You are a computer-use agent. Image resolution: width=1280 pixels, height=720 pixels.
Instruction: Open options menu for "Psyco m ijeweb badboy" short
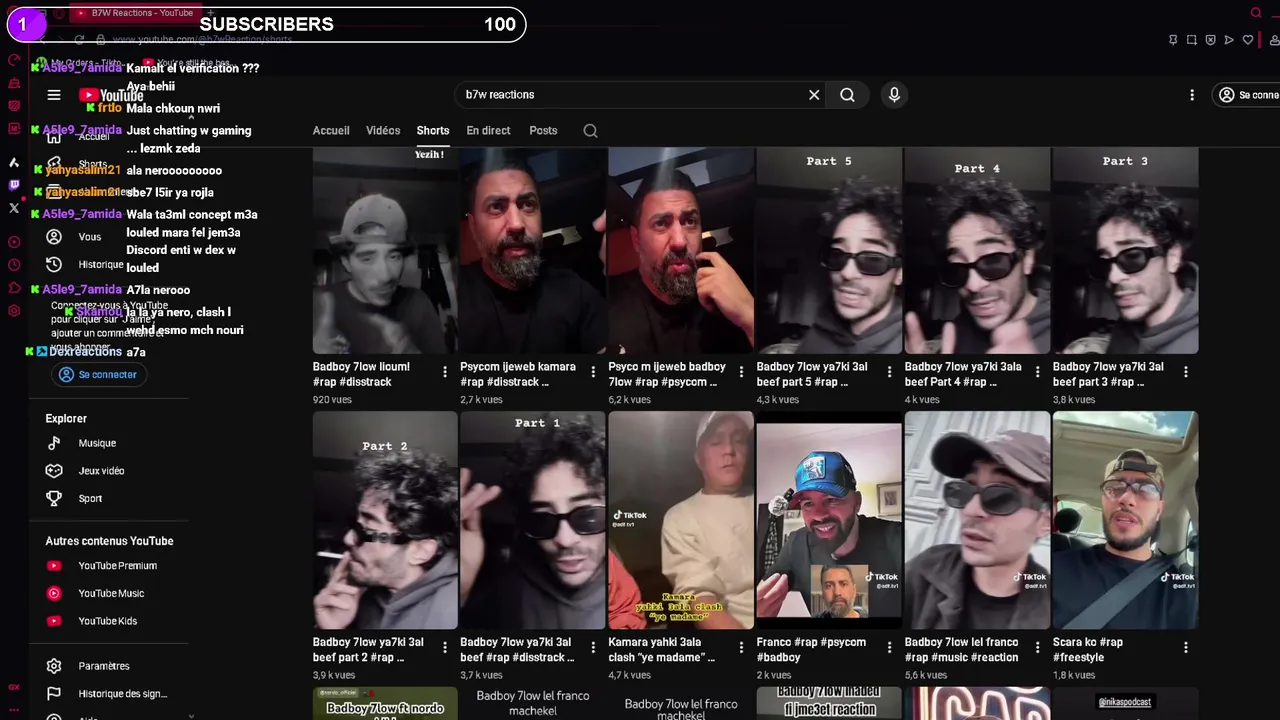[x=741, y=372]
